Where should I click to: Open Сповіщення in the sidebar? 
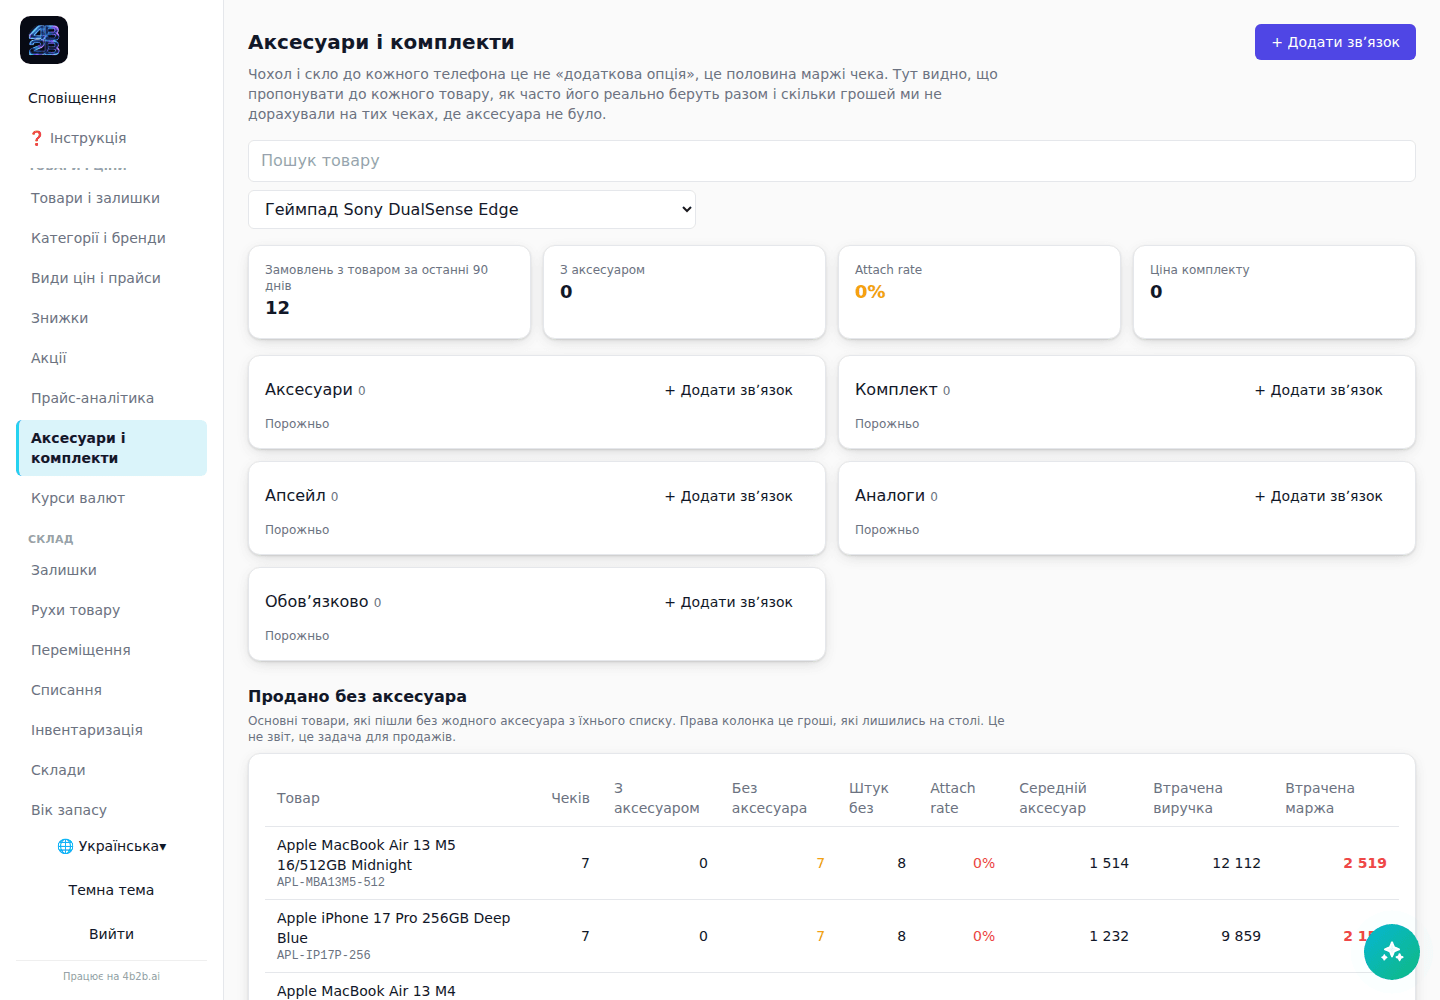(x=111, y=98)
